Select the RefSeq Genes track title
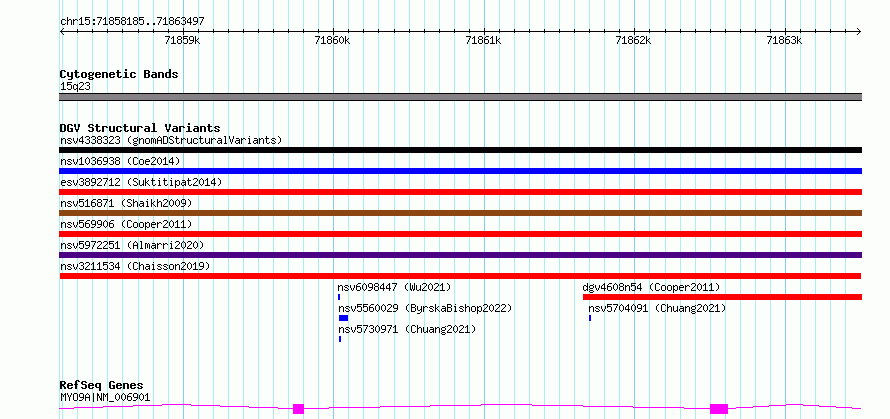890x419 pixels. point(102,386)
